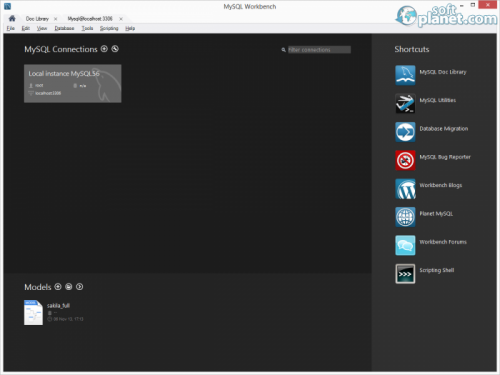Open the sakila_full model file icon
This screenshot has height=375, width=500.
pos(33,312)
